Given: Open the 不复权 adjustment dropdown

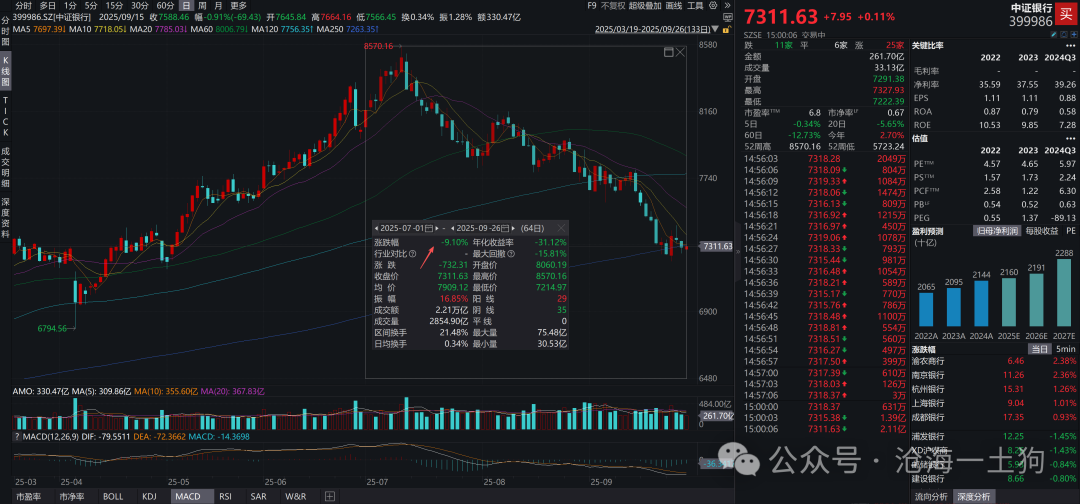Looking at the screenshot, I should click(613, 5).
